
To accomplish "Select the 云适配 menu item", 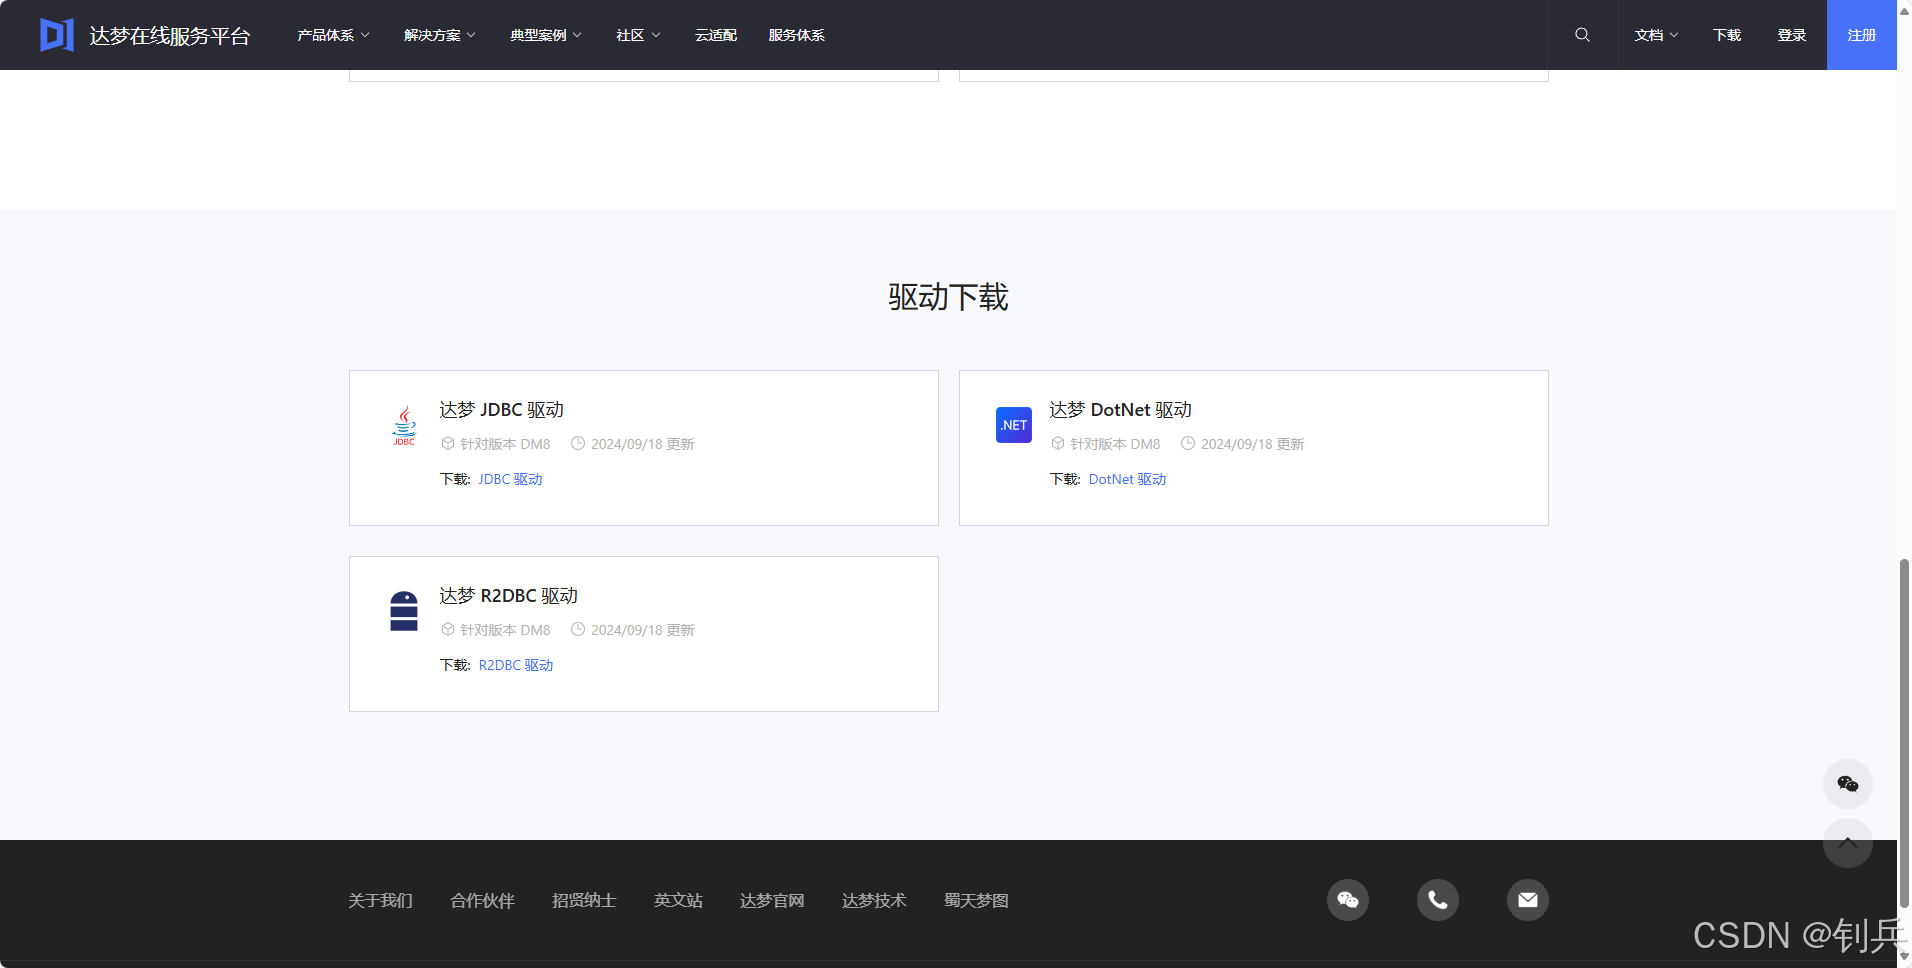I will (x=715, y=34).
